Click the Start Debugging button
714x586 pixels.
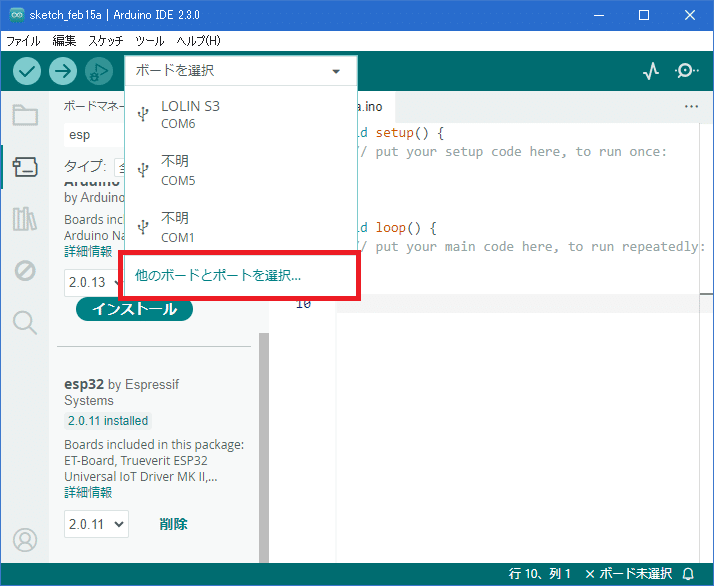(99, 71)
